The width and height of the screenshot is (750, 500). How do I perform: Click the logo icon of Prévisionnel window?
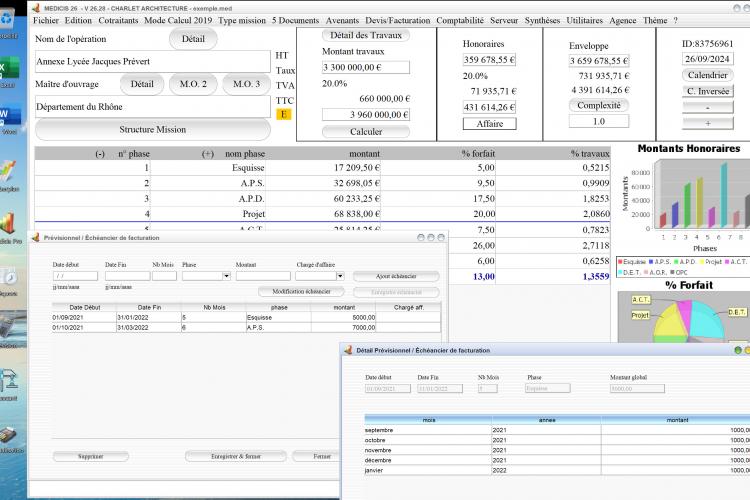click(36, 237)
